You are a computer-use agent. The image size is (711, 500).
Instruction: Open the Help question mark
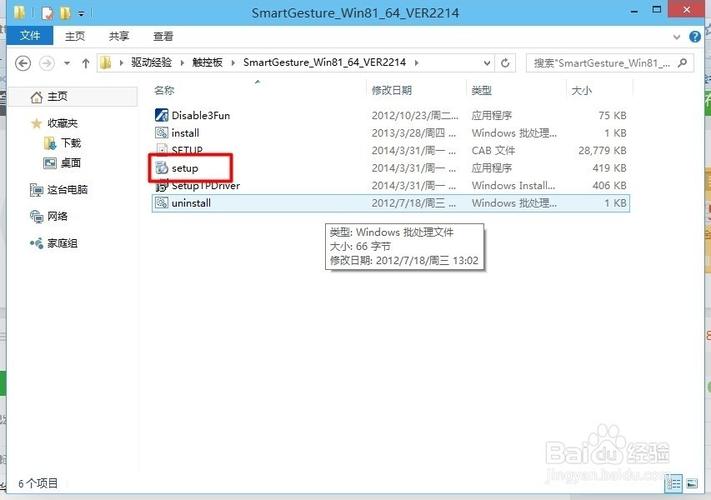[695, 37]
